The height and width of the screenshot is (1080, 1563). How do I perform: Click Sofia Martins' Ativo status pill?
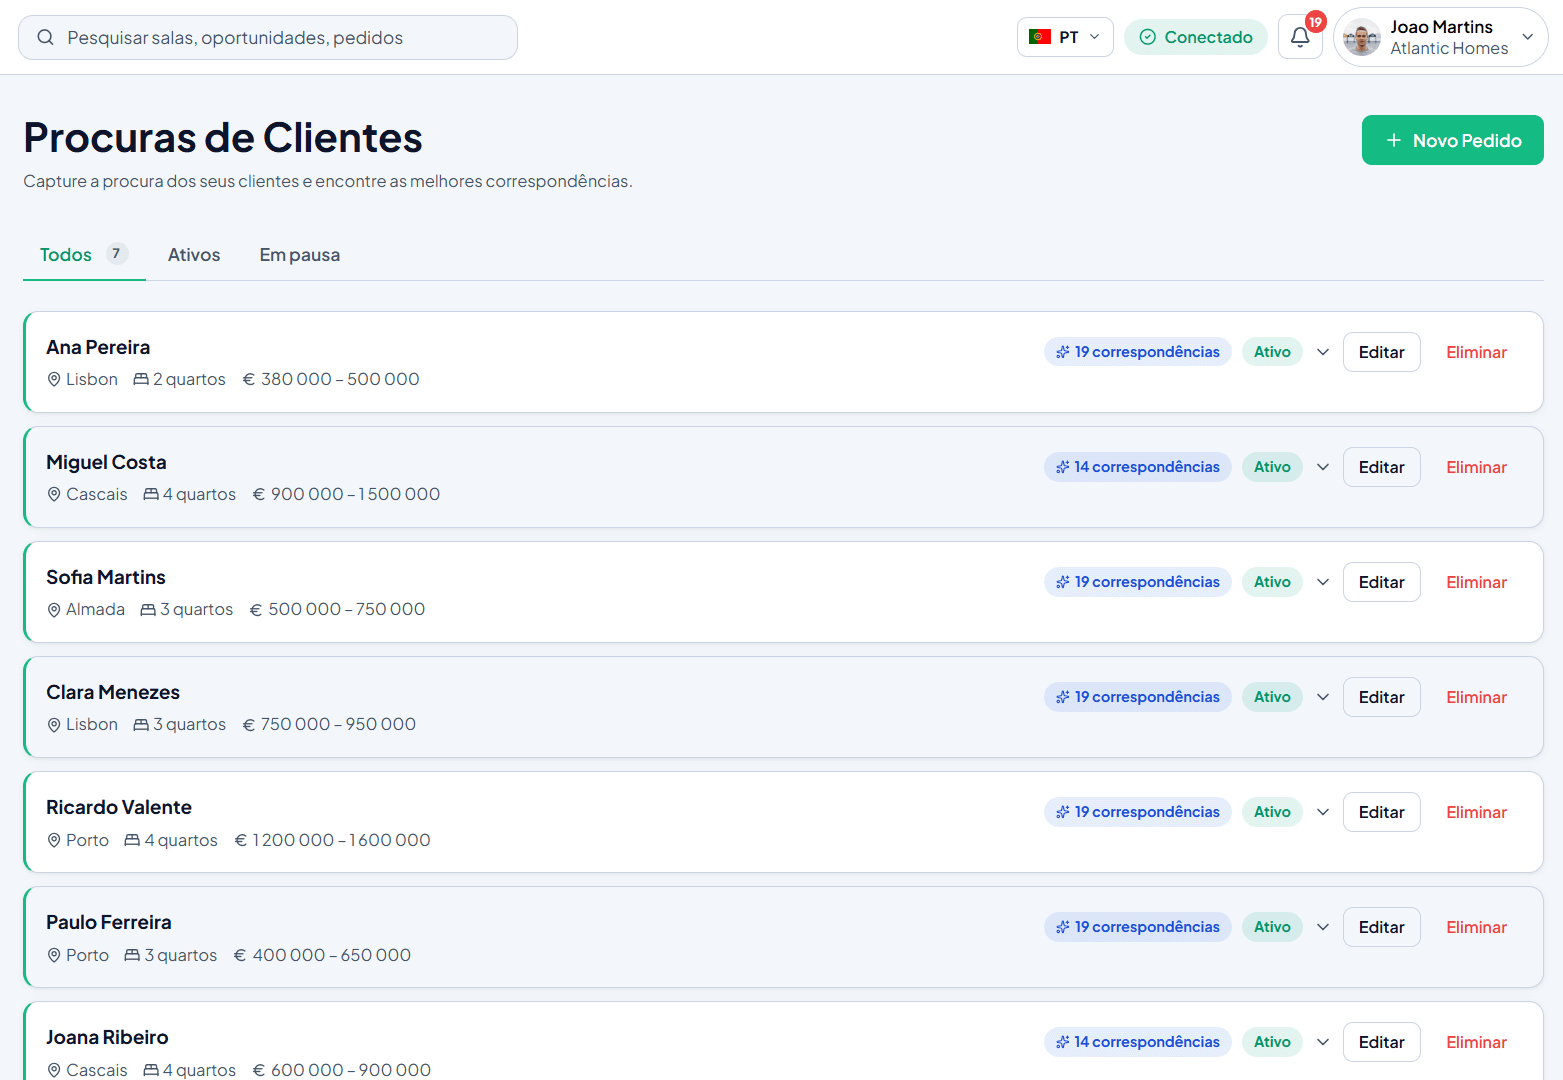[1272, 582]
